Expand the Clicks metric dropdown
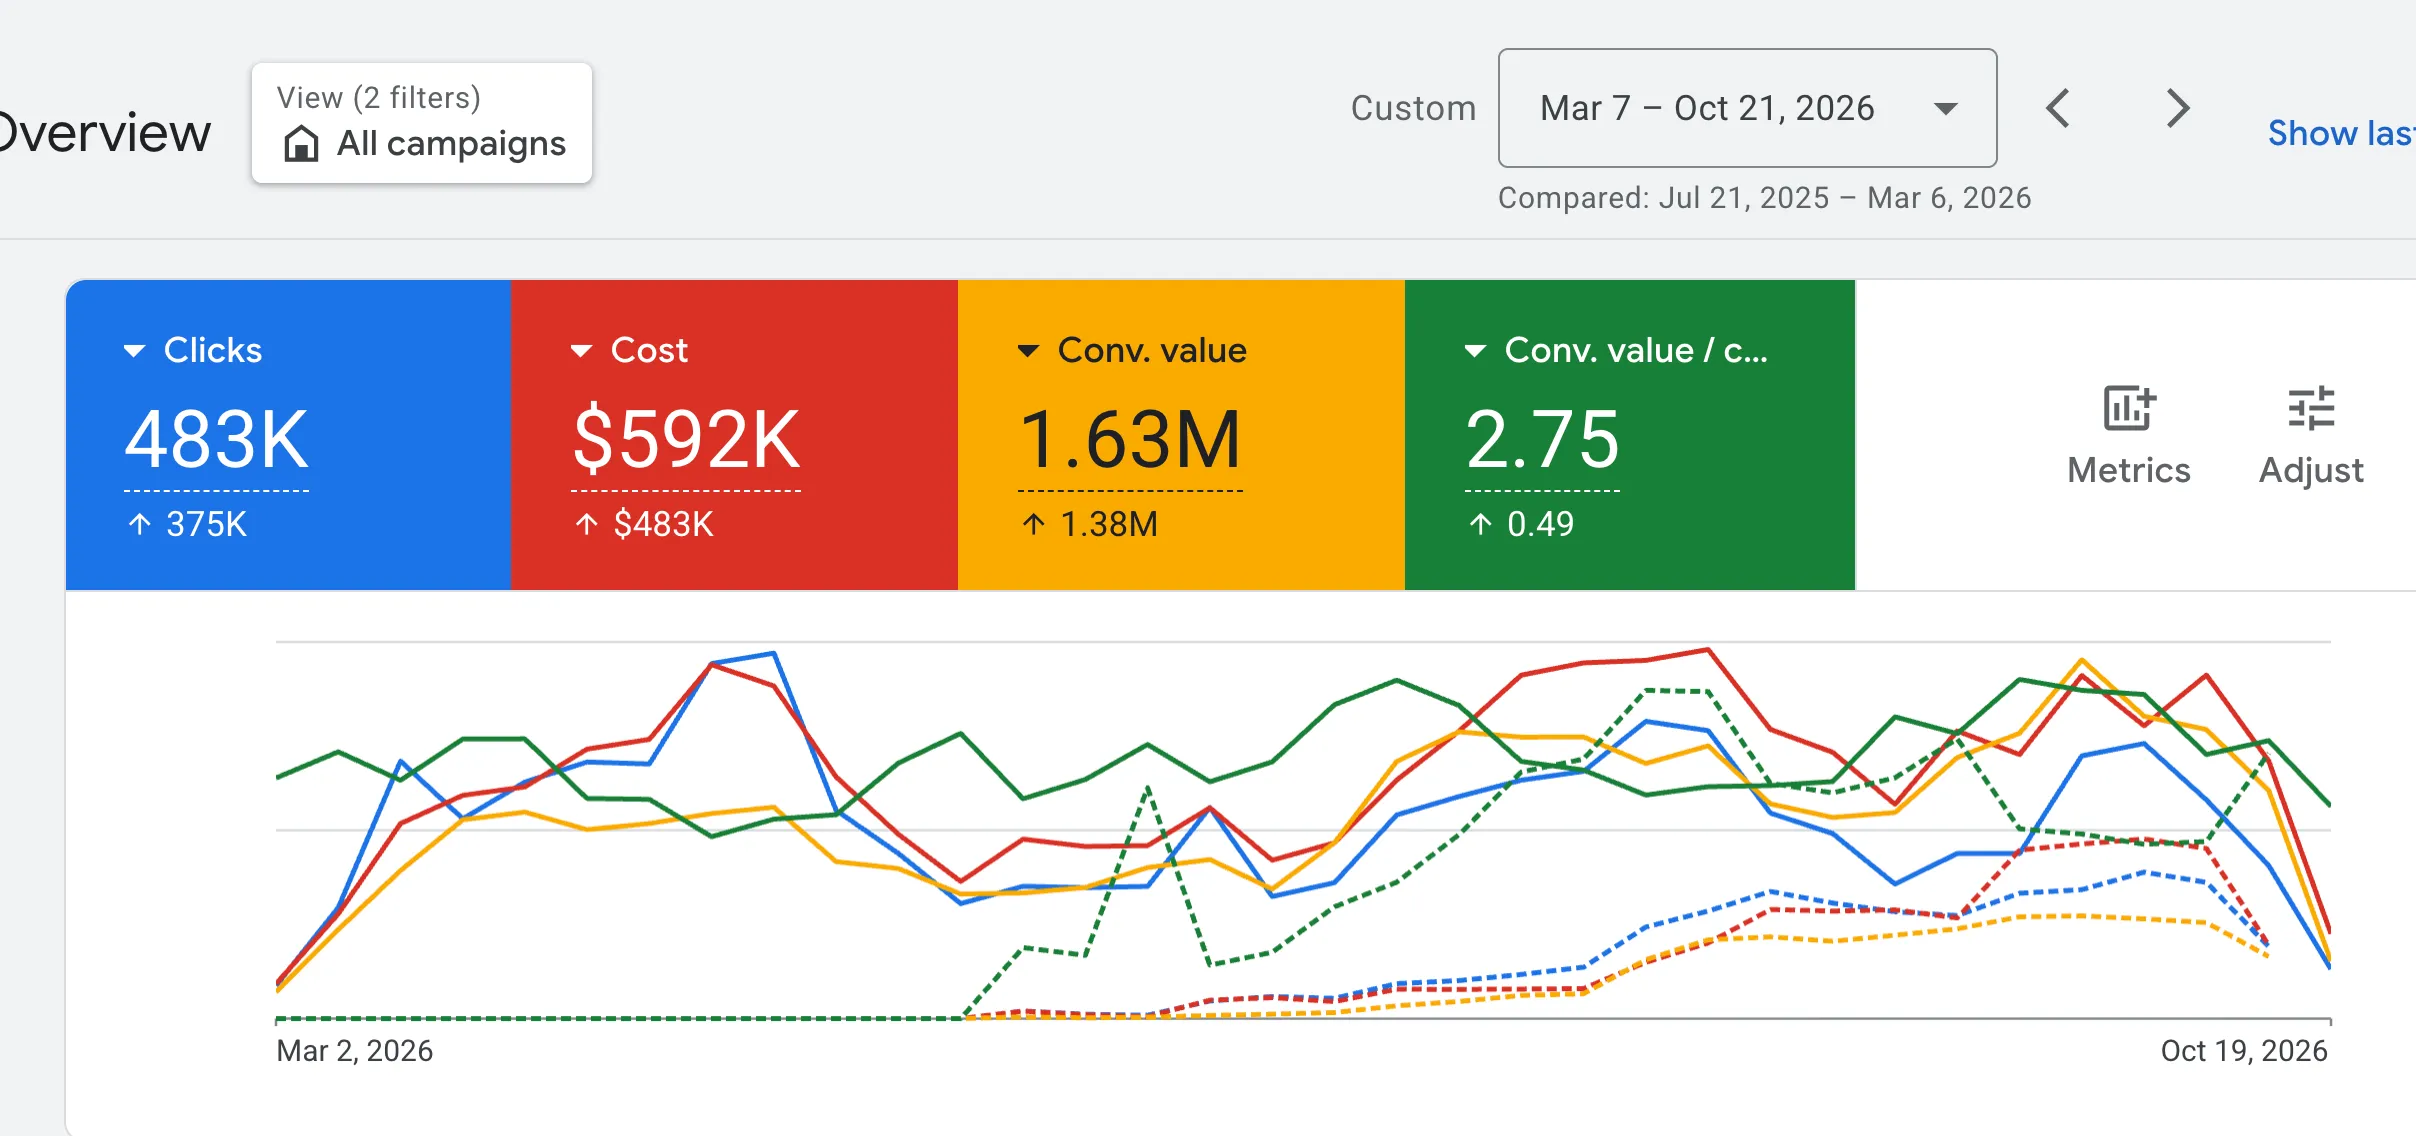2416x1136 pixels. [134, 350]
